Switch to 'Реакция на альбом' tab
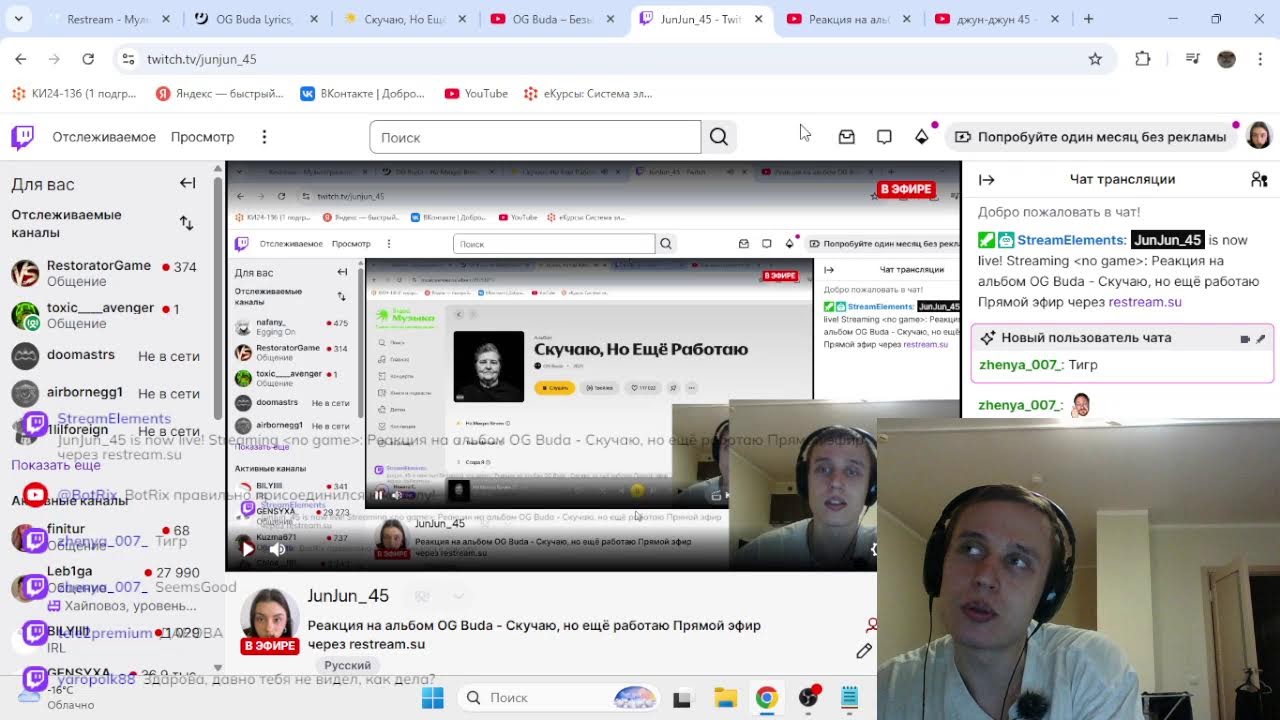Image resolution: width=1280 pixels, height=720 pixels. [x=850, y=19]
